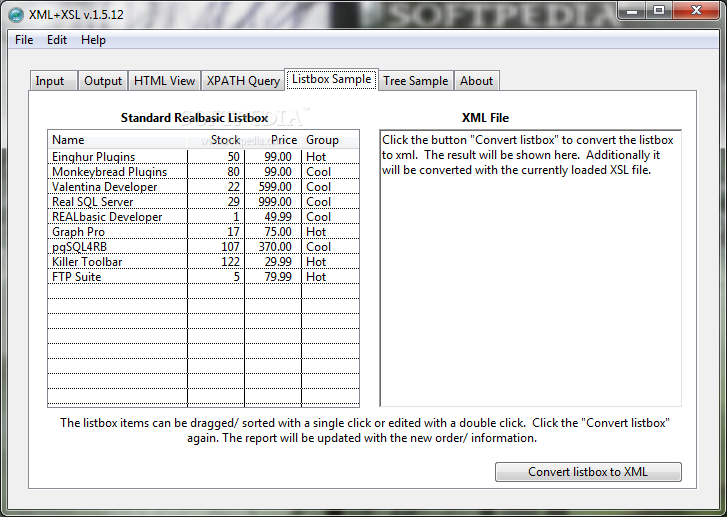The image size is (727, 517).
Task: Click stock value 80 for Monkeybread Plugins
Action: (x=233, y=172)
